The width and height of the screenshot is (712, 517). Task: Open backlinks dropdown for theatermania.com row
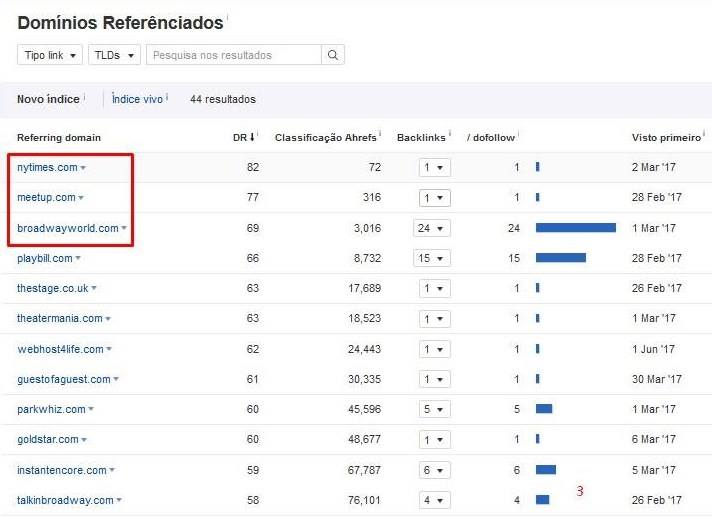coord(435,319)
